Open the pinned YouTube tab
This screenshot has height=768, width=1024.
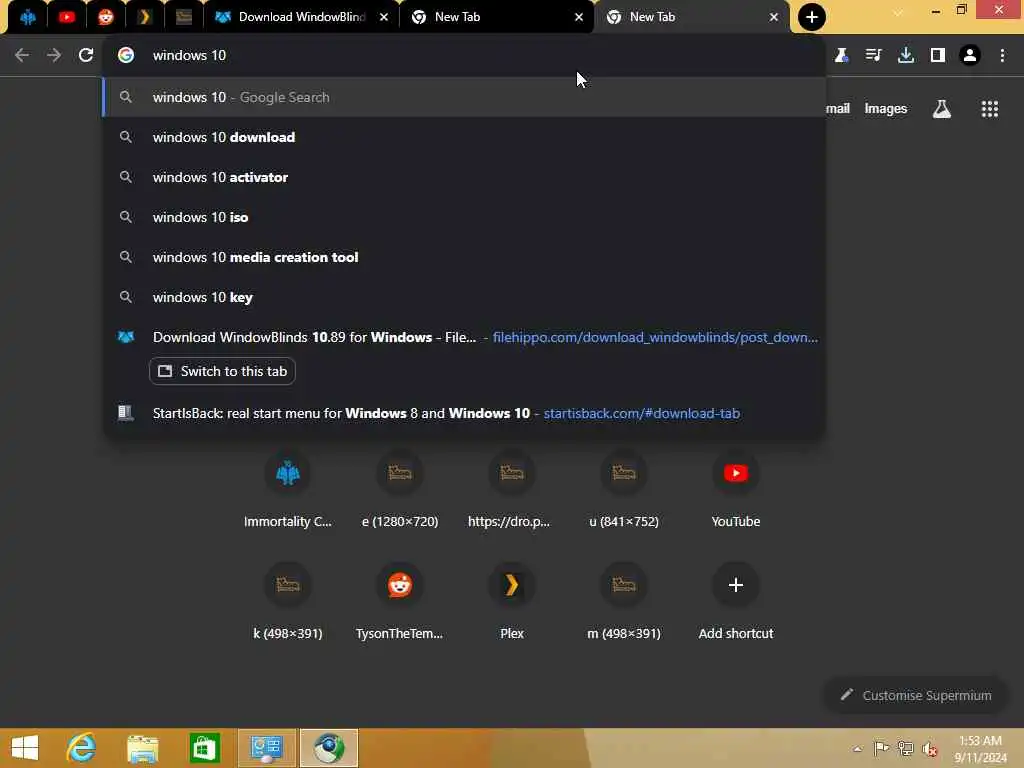tap(67, 17)
